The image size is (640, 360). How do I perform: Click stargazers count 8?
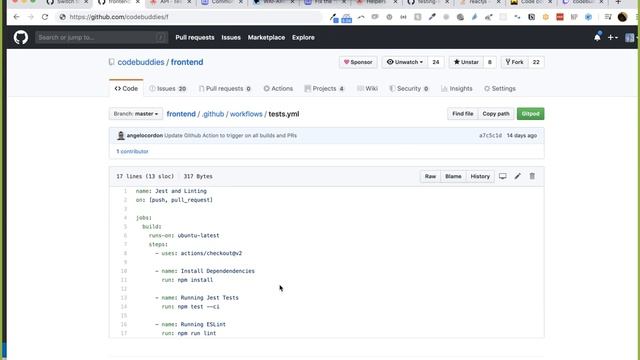click(489, 62)
